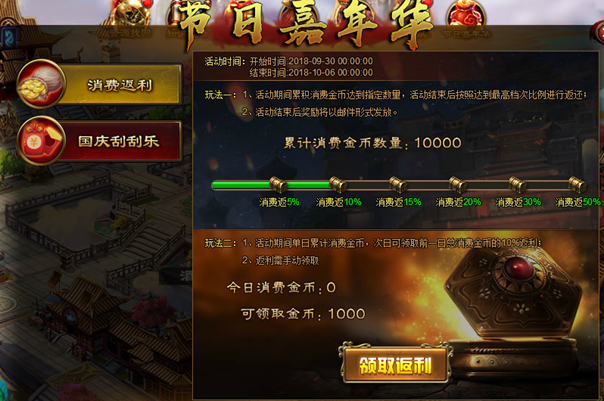Click the 消费返5% treasure chest
The width and height of the screenshot is (604, 401).
coord(278,184)
